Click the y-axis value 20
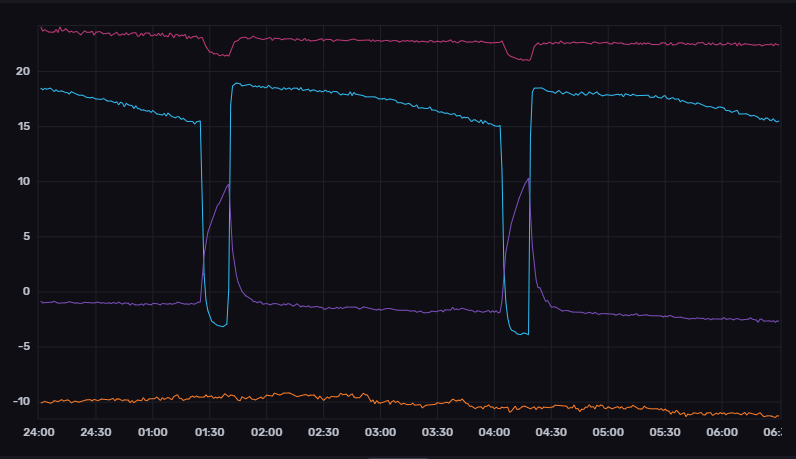 (x=22, y=71)
